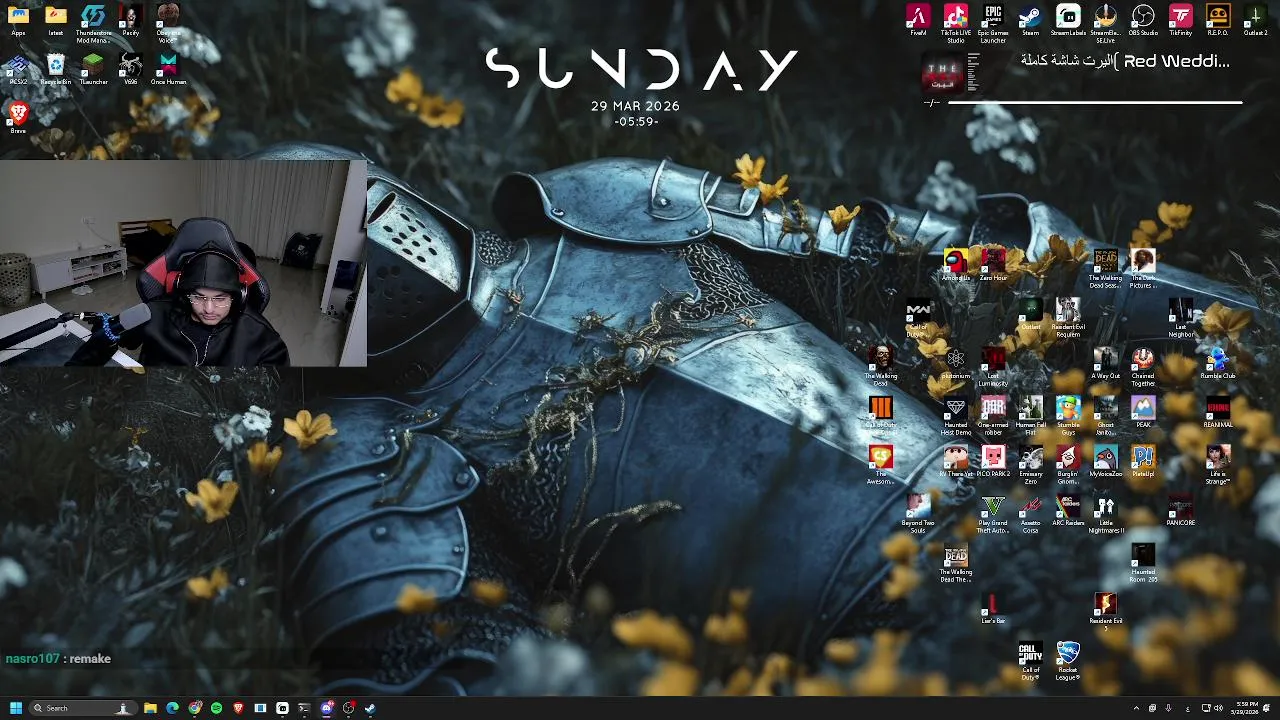Select the Assetto Corsa shortcut

(x=1030, y=514)
